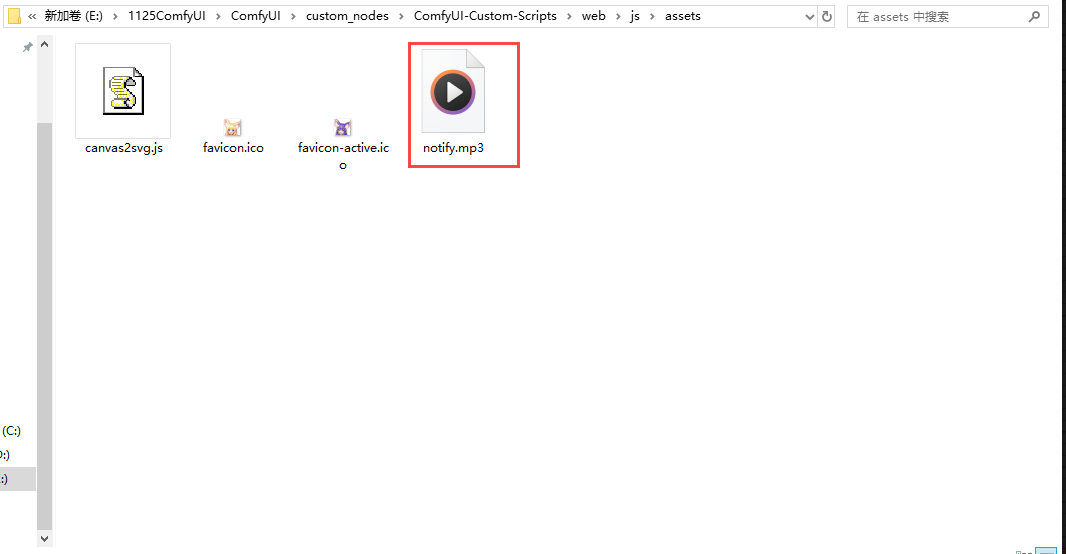This screenshot has width=1066, height=554.
Task: Switch to large icons view in status bar
Action: (x=1046, y=550)
